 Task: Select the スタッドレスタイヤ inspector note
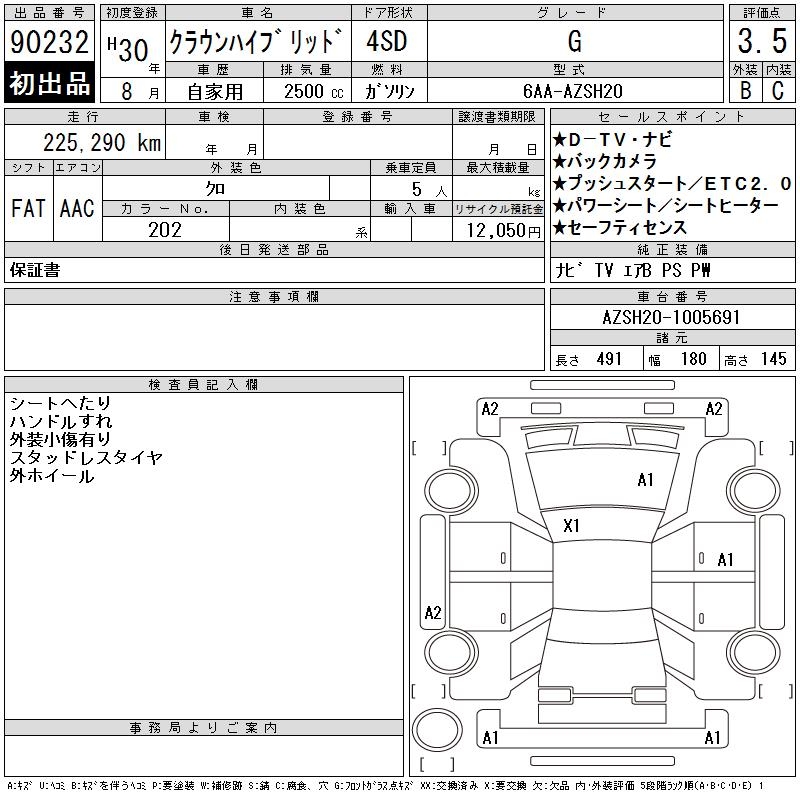click(86, 457)
